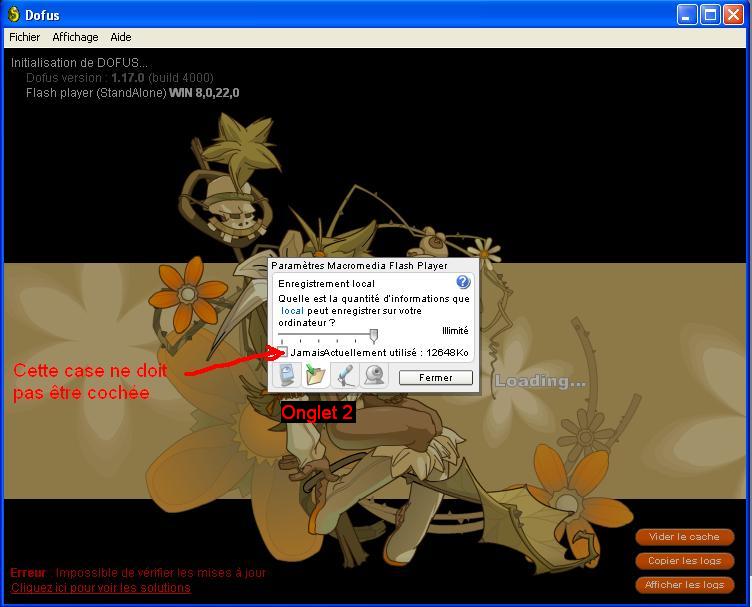
Task: Click 'Cliquez ici pour voir les solutions' link
Action: (x=101, y=588)
